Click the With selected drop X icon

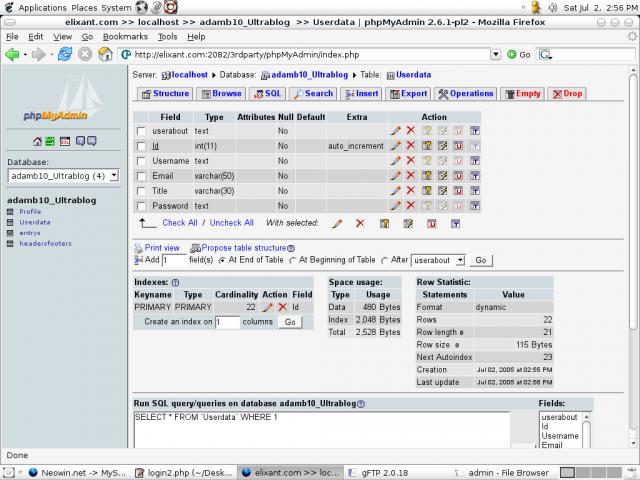[360, 223]
